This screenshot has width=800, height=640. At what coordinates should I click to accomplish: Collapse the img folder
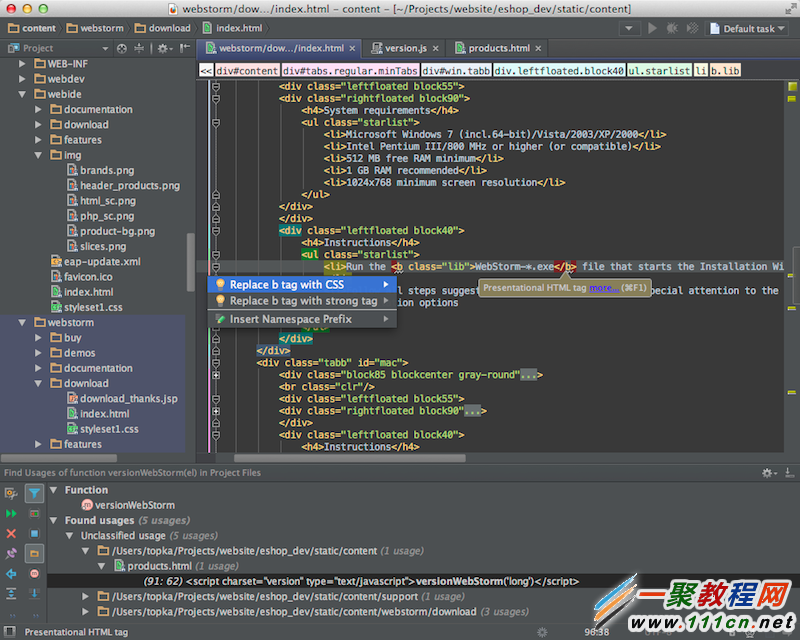pyautogui.click(x=38, y=155)
